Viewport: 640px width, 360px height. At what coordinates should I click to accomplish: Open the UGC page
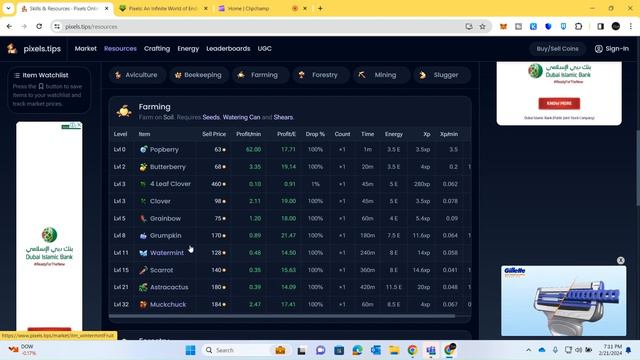pos(264,49)
